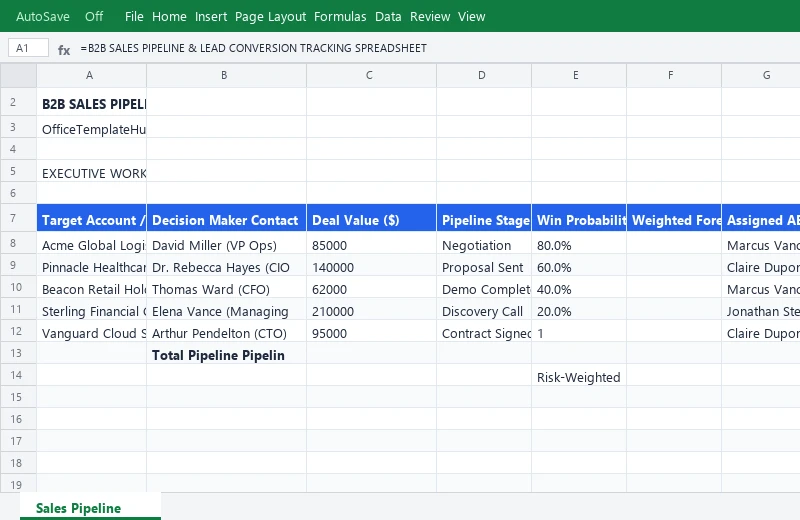
Task: Select row 2 header
Action: 18,102
